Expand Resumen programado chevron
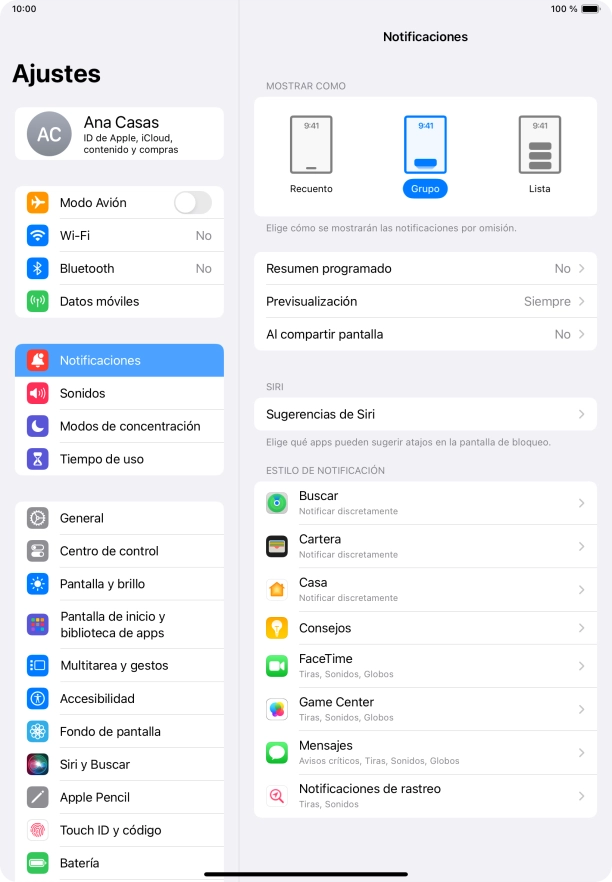Viewport: 612px width, 882px height. (x=582, y=268)
